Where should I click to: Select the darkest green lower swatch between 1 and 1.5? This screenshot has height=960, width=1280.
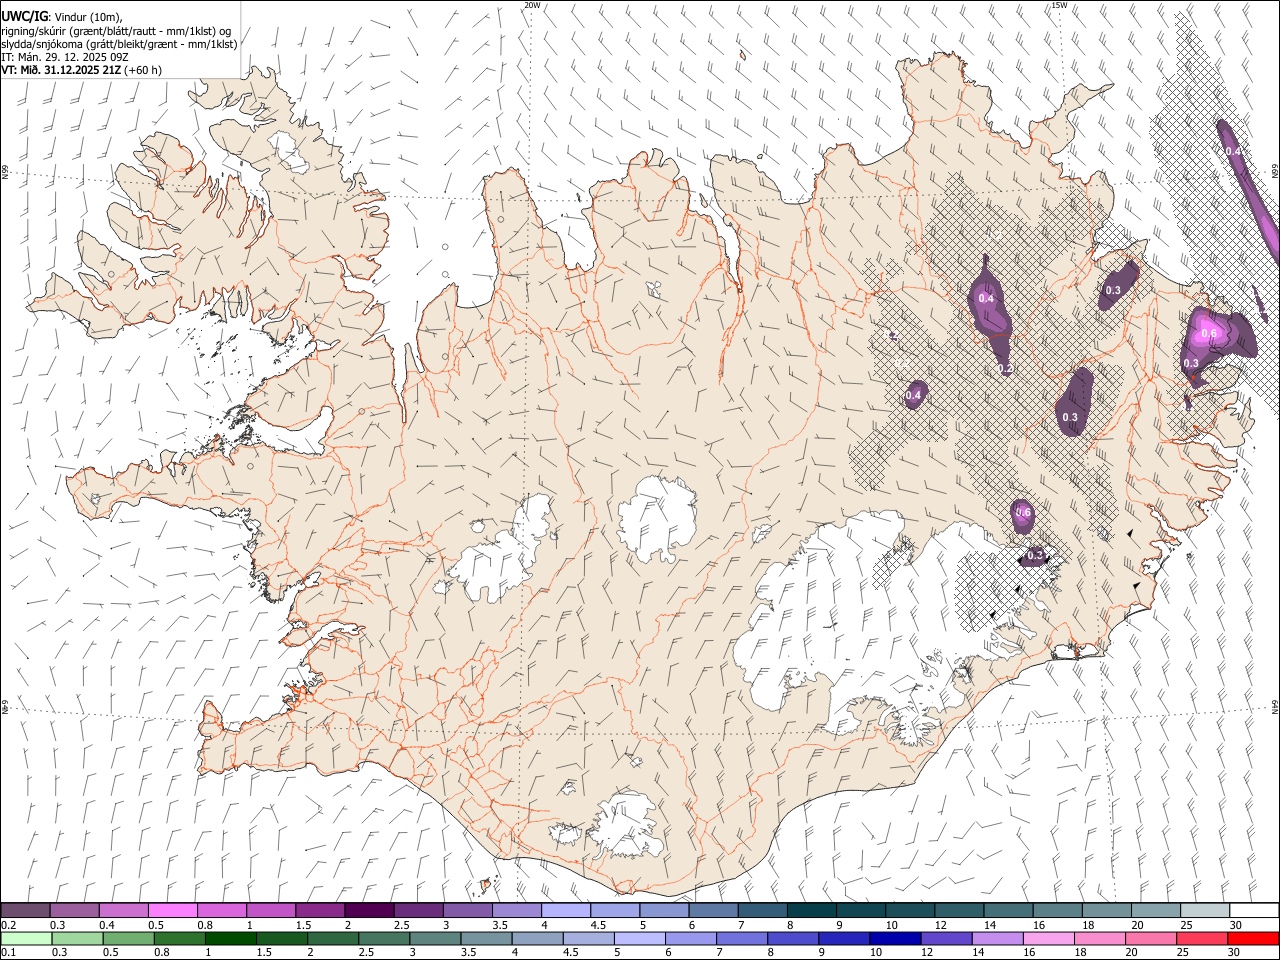[231, 938]
